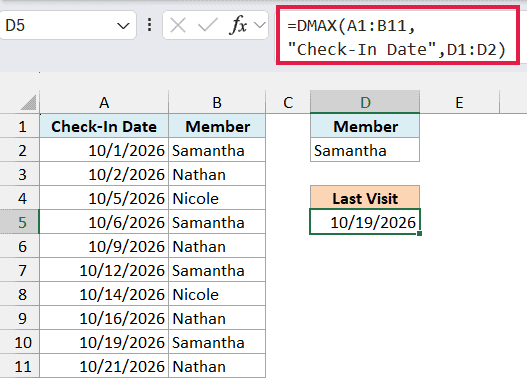Select column B header
This screenshot has width=527, height=378.
click(217, 102)
